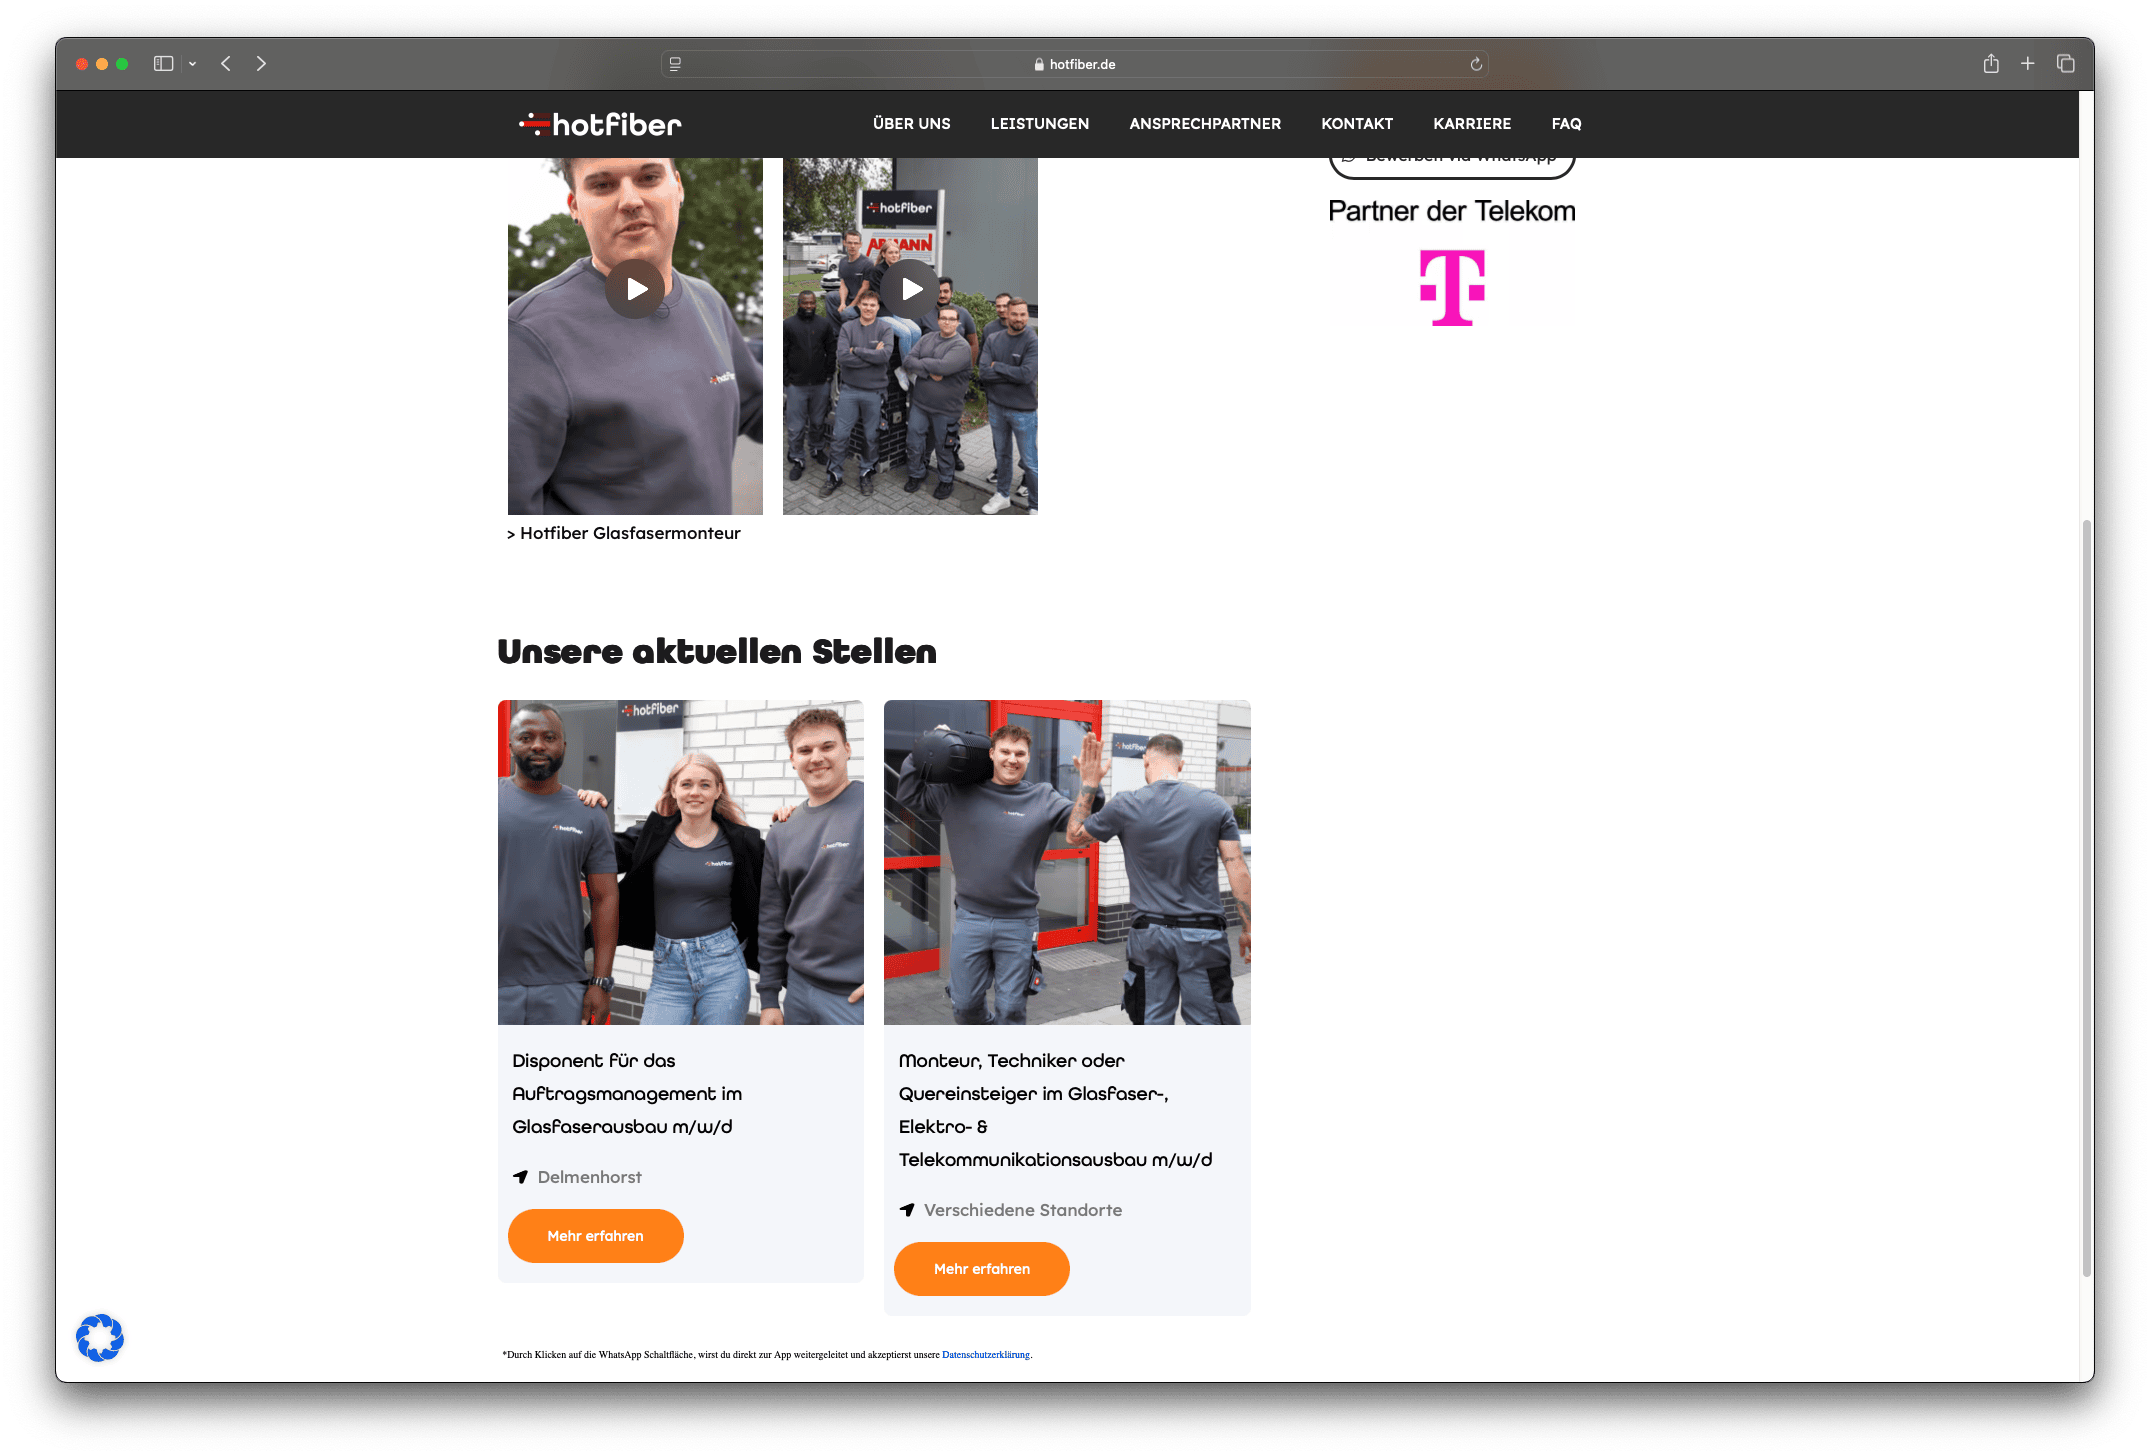This screenshot has width=2150, height=1456.
Task: Click the hotfiber logo in header
Action: 600,124
